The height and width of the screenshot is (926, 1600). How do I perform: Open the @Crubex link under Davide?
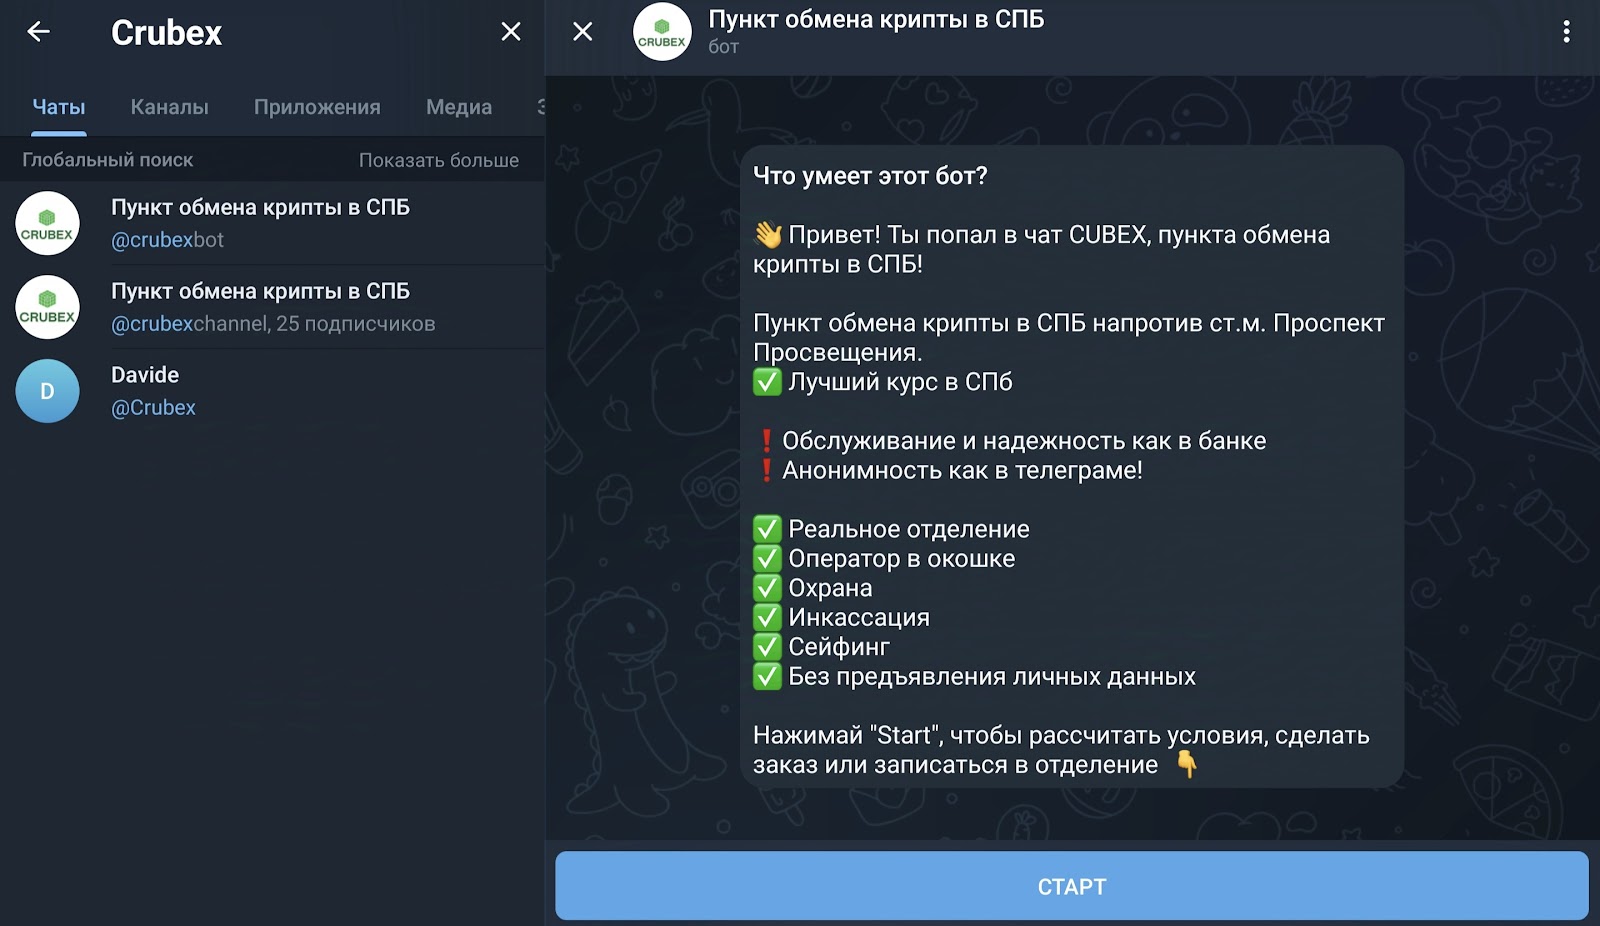coord(153,407)
